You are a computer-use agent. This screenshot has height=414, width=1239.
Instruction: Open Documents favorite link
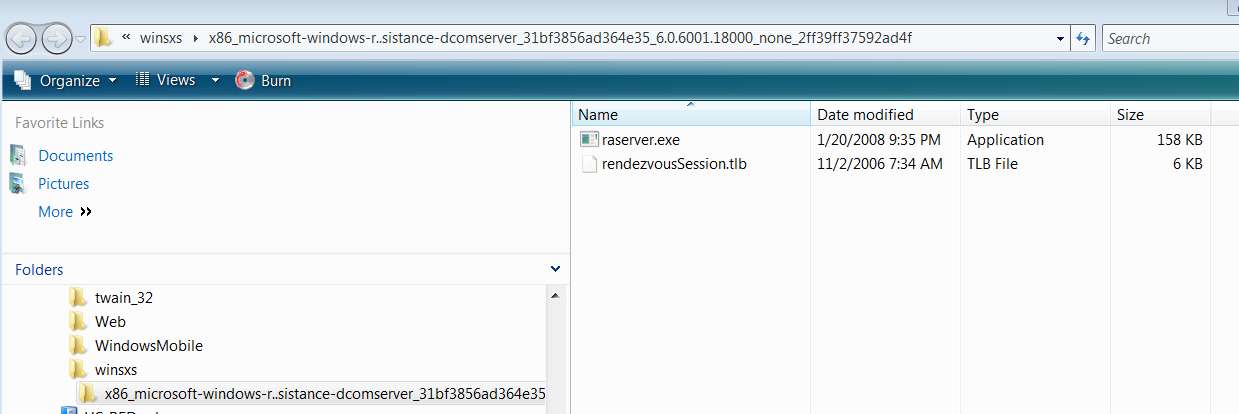[75, 156]
